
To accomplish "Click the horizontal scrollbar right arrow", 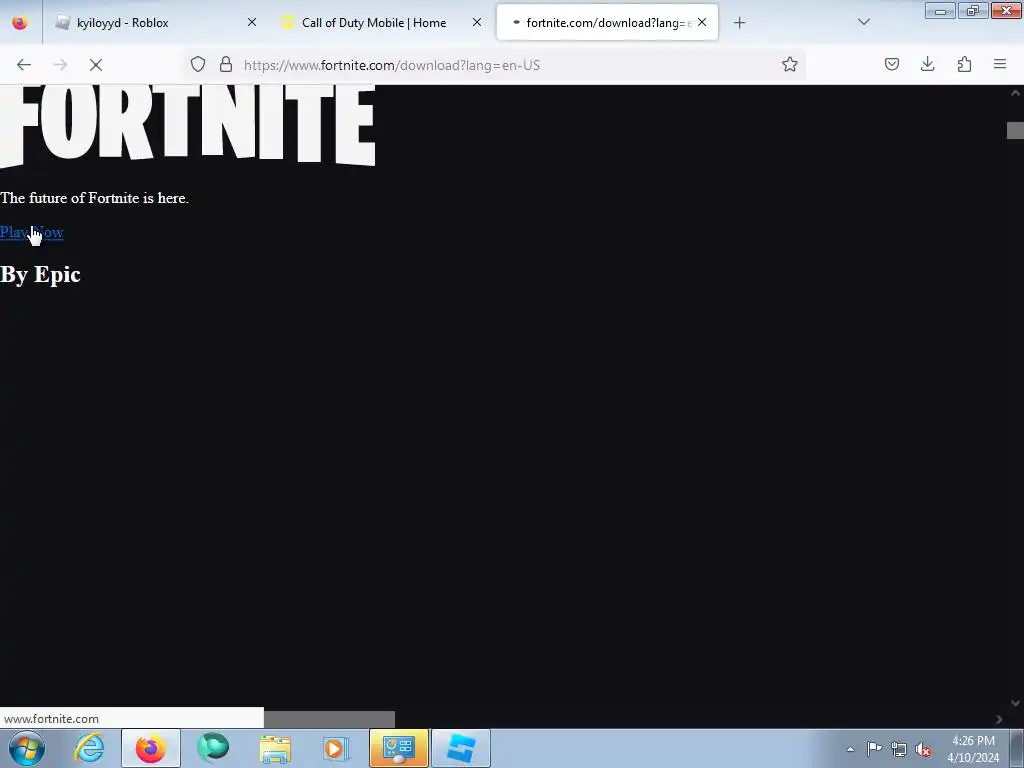I will 999,719.
